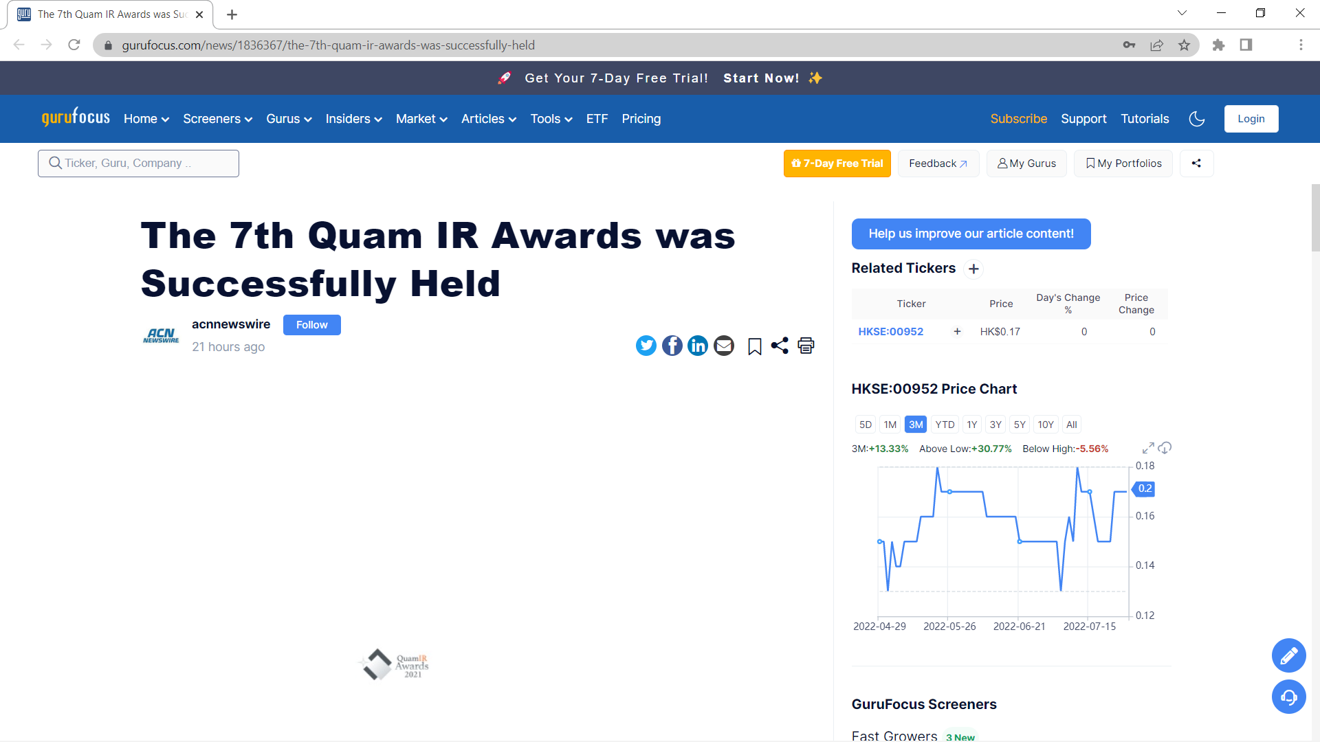
Task: Select 3M chart range
Action: (x=916, y=425)
